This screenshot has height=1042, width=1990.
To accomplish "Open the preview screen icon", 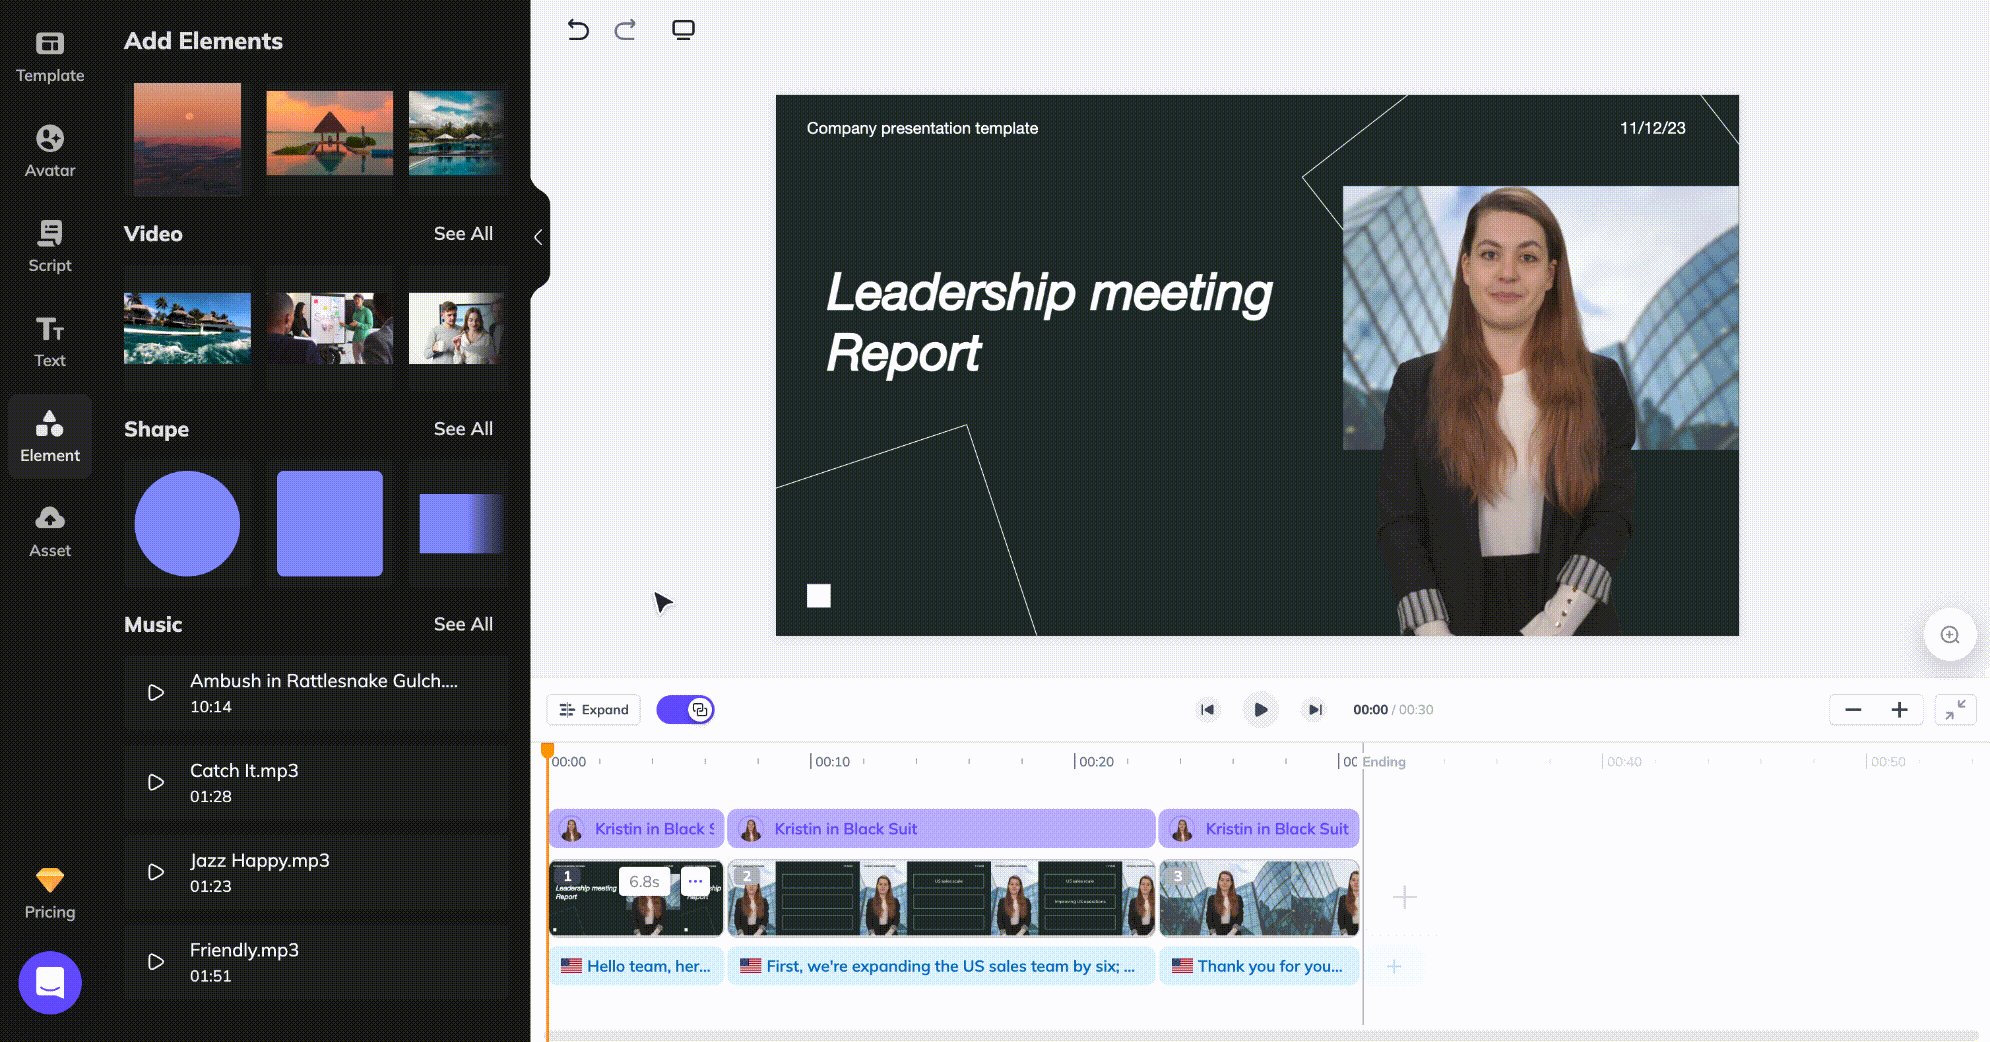I will (x=683, y=30).
